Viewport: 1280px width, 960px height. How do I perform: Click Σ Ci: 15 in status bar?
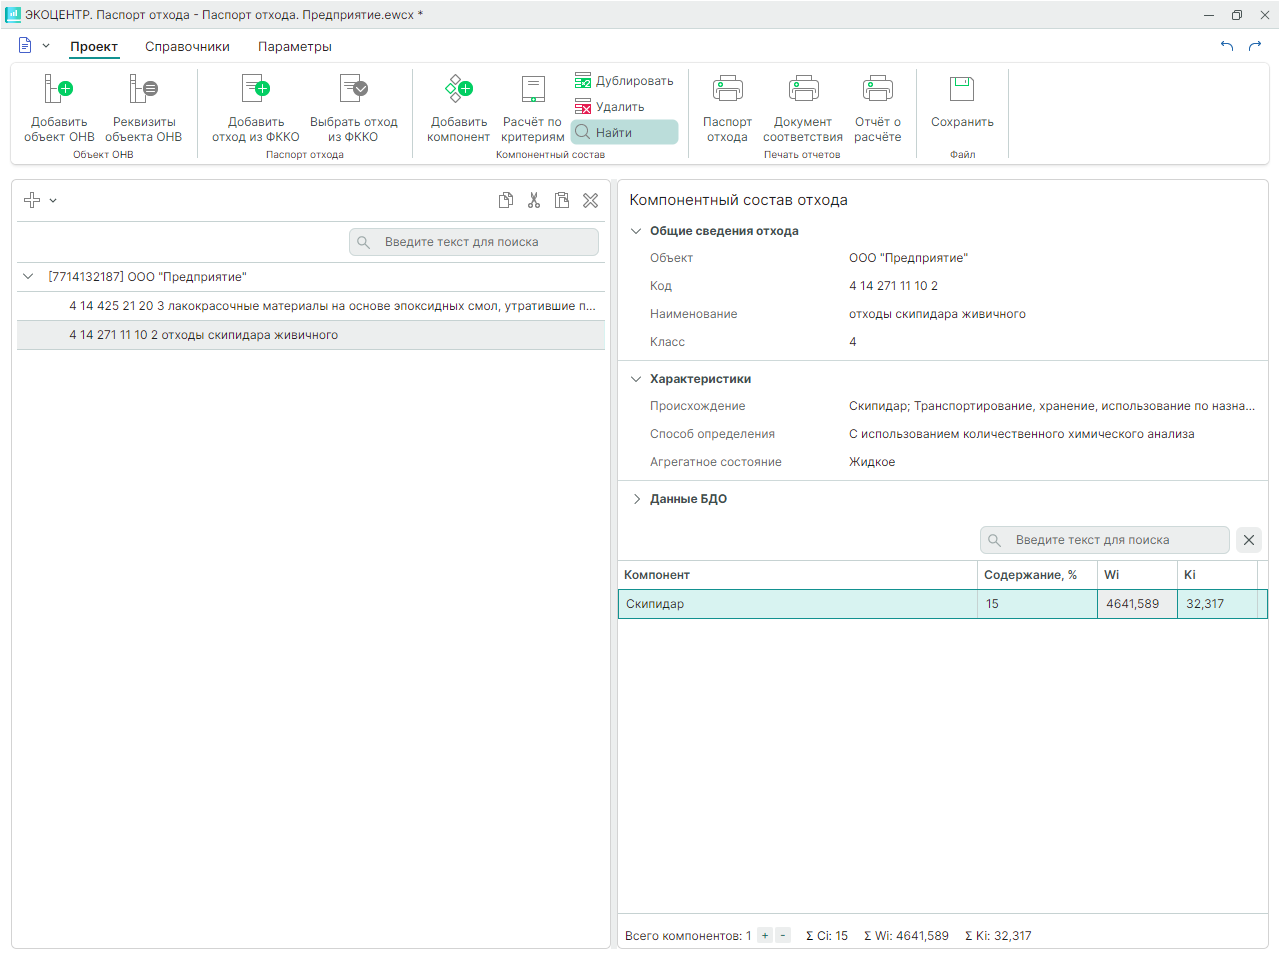(x=827, y=936)
